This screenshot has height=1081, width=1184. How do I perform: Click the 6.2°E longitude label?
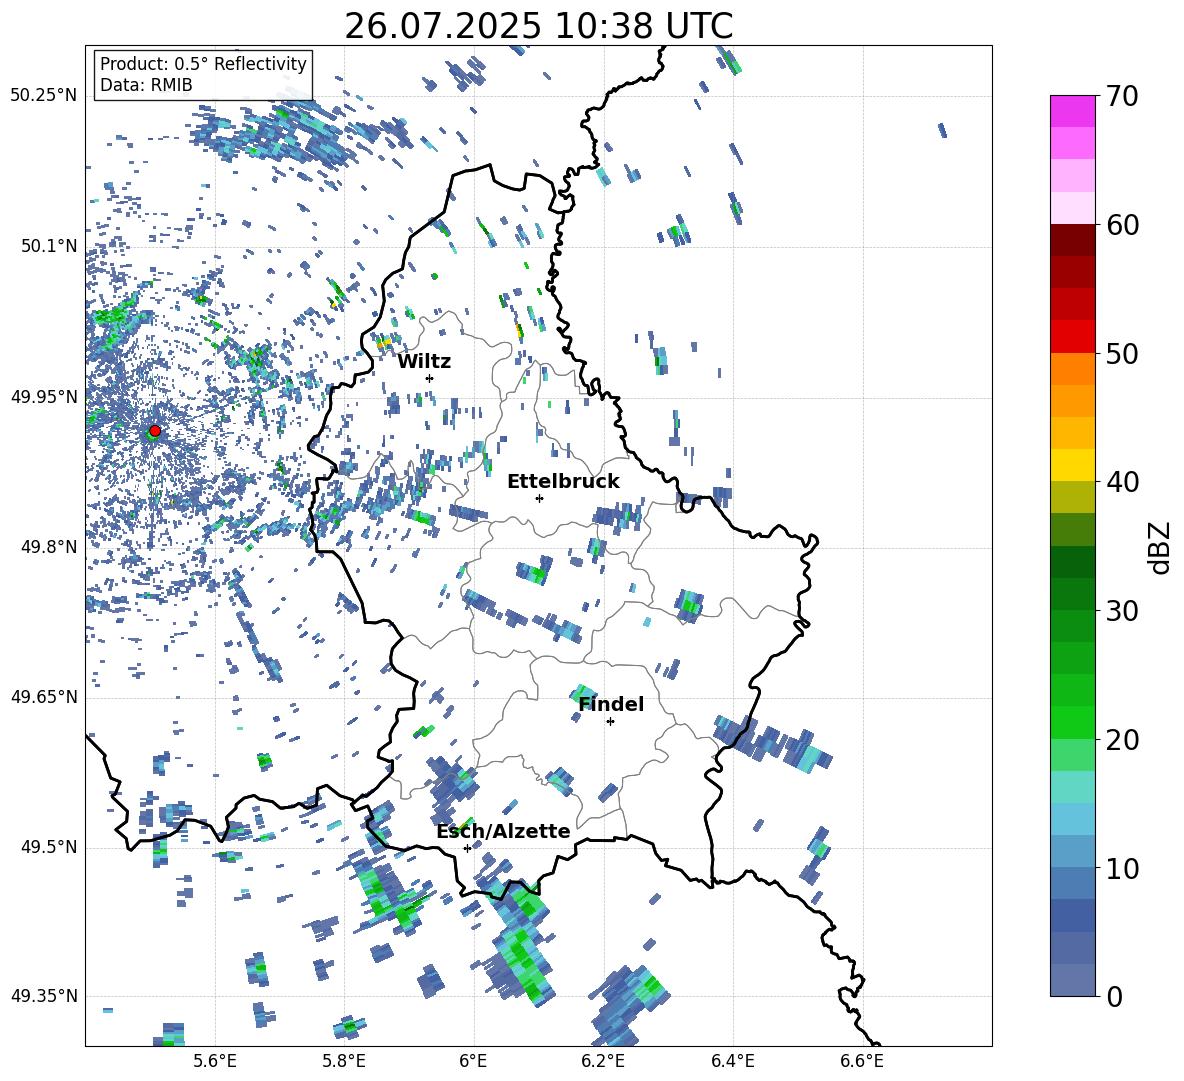603,1061
